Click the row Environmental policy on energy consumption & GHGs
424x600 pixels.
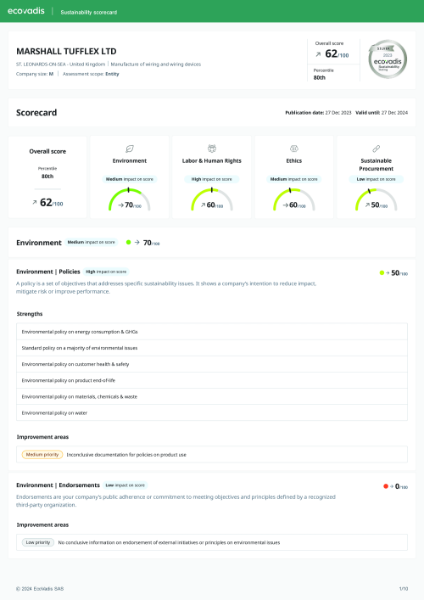[212, 332]
